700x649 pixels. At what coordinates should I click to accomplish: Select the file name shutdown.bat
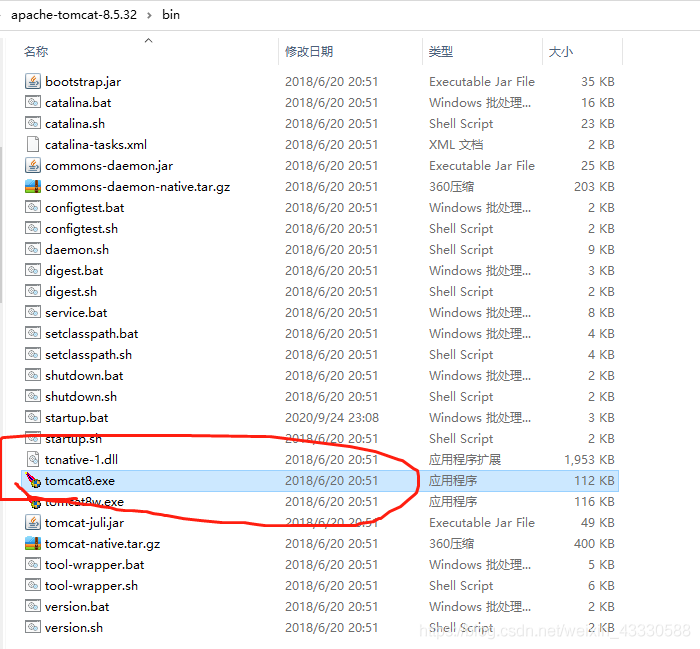pos(84,375)
